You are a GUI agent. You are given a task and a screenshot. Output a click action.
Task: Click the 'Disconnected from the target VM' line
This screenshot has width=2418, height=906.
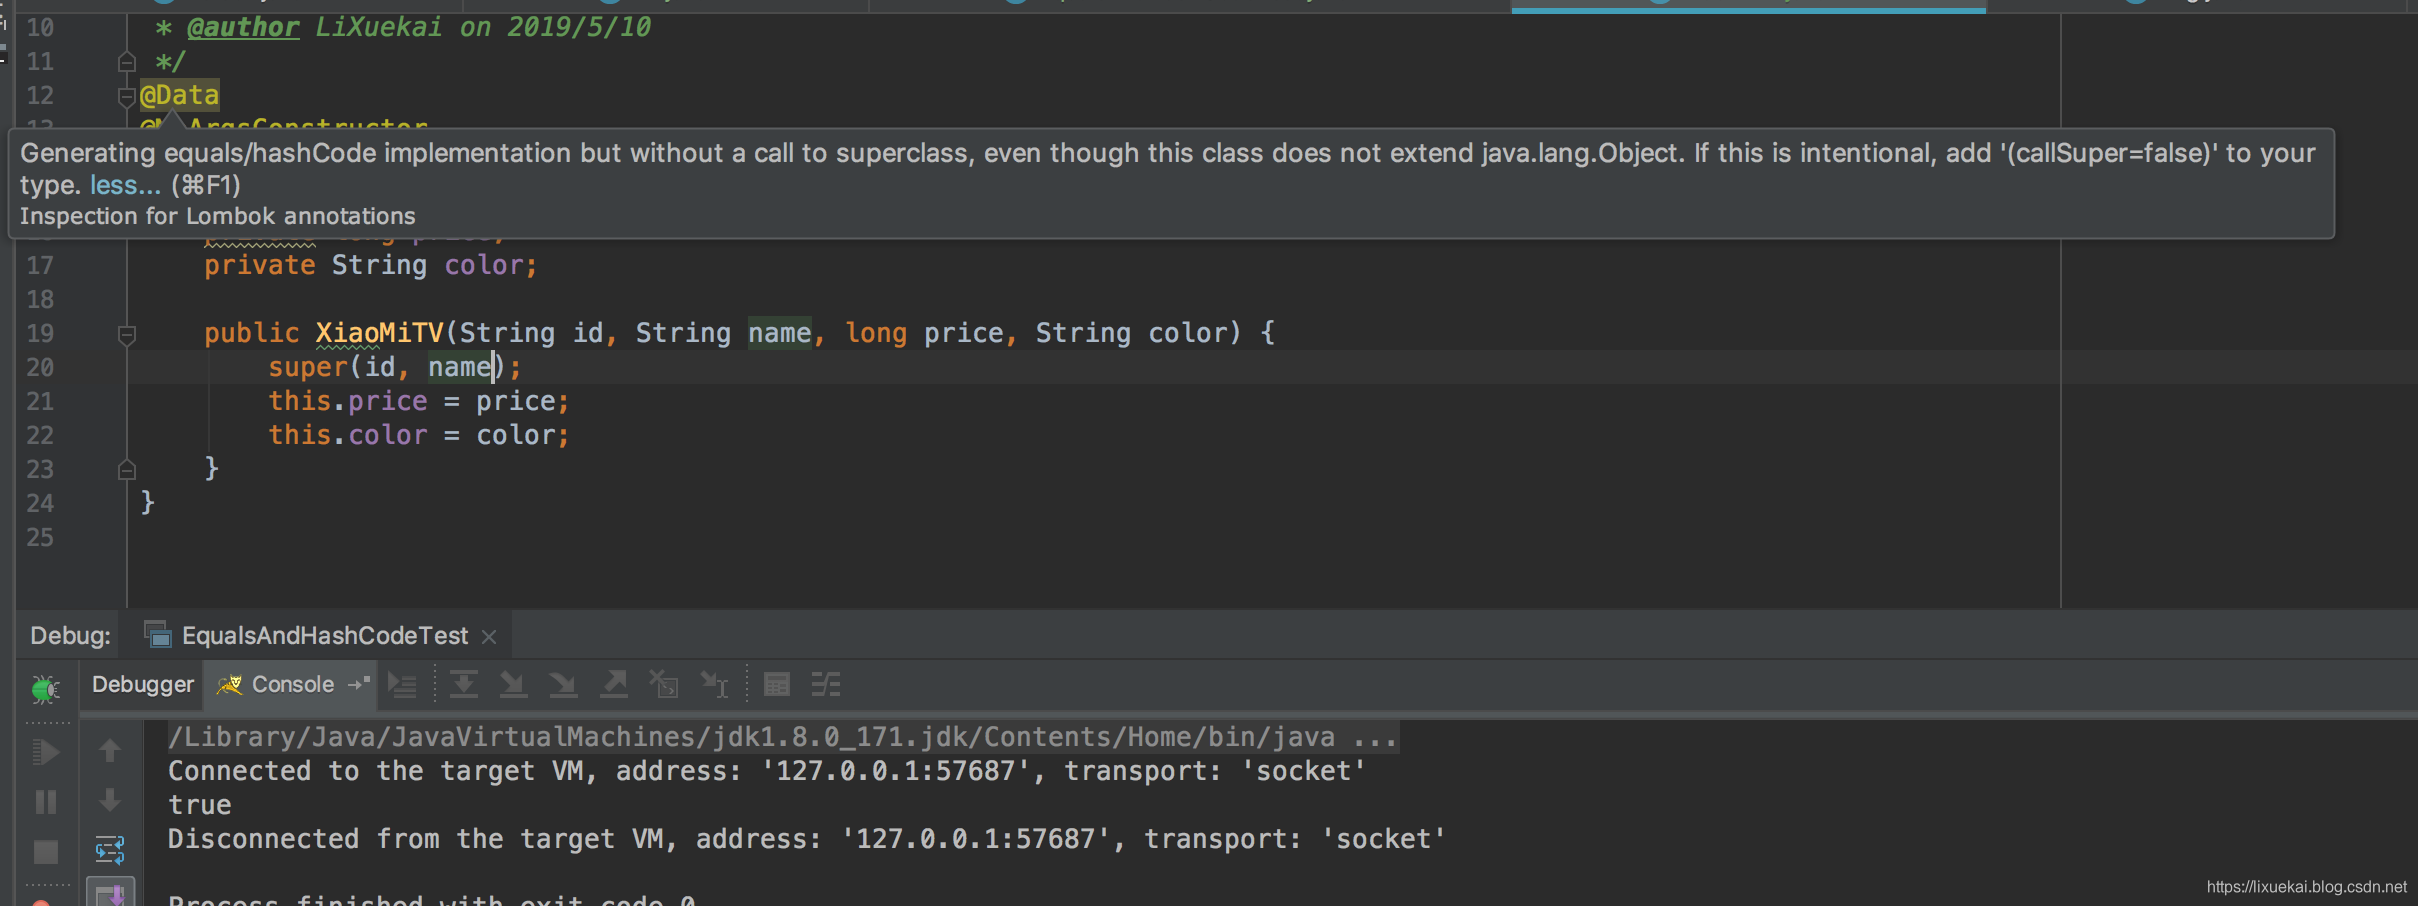point(806,839)
